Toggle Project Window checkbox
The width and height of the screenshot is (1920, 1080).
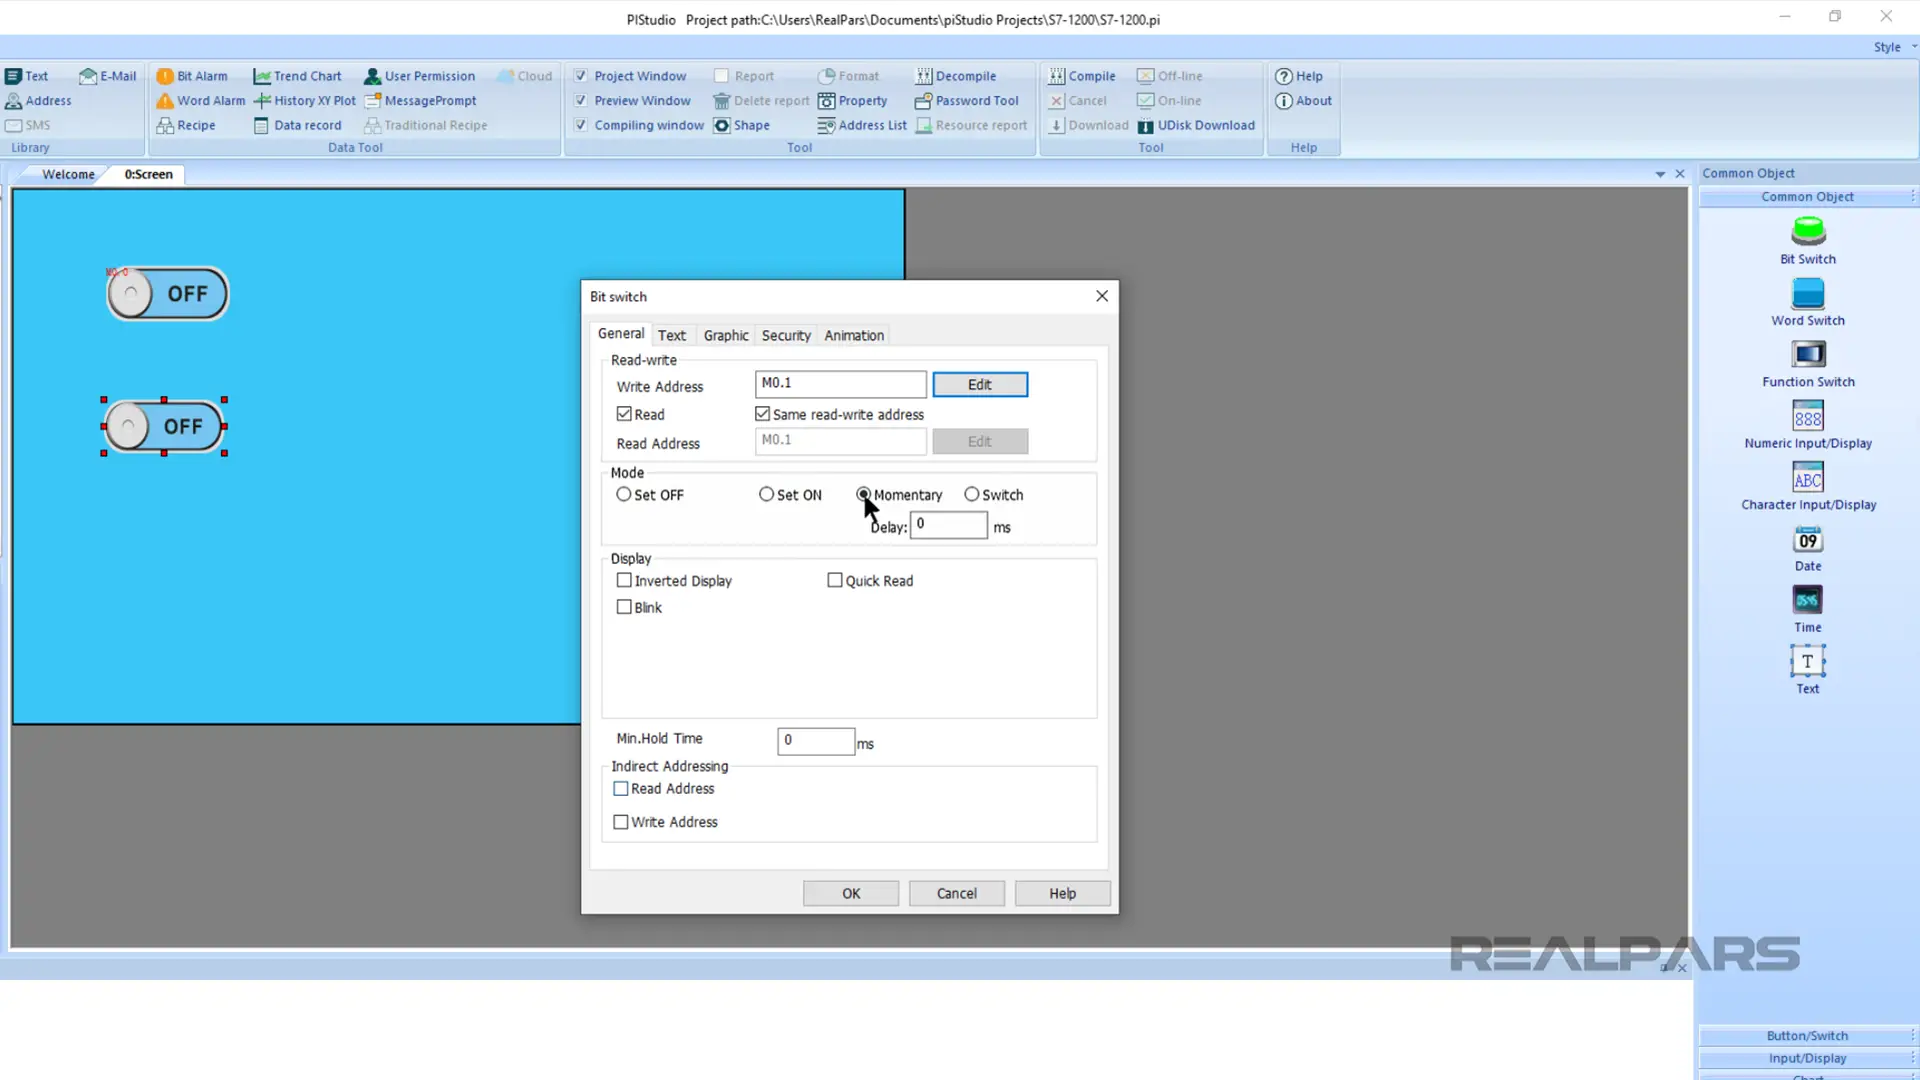(x=581, y=76)
